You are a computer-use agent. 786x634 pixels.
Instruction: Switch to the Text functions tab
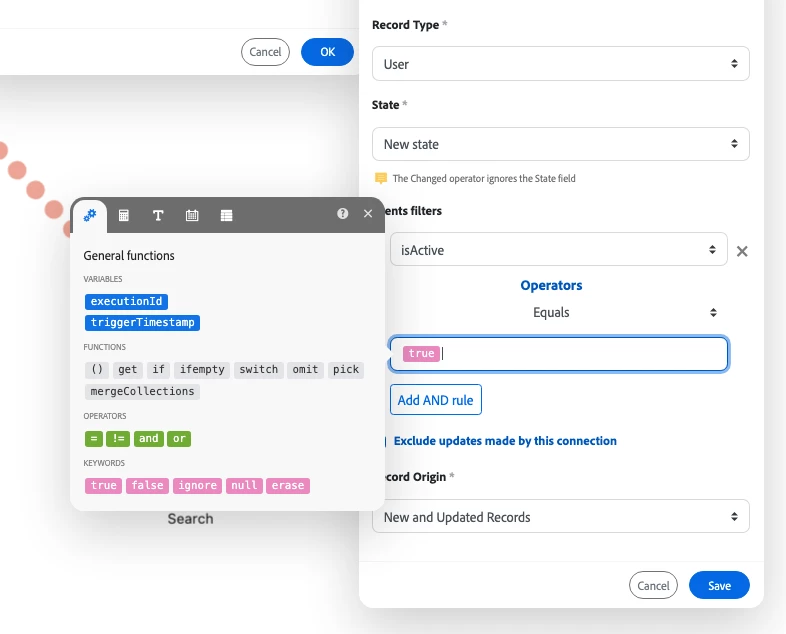(158, 216)
